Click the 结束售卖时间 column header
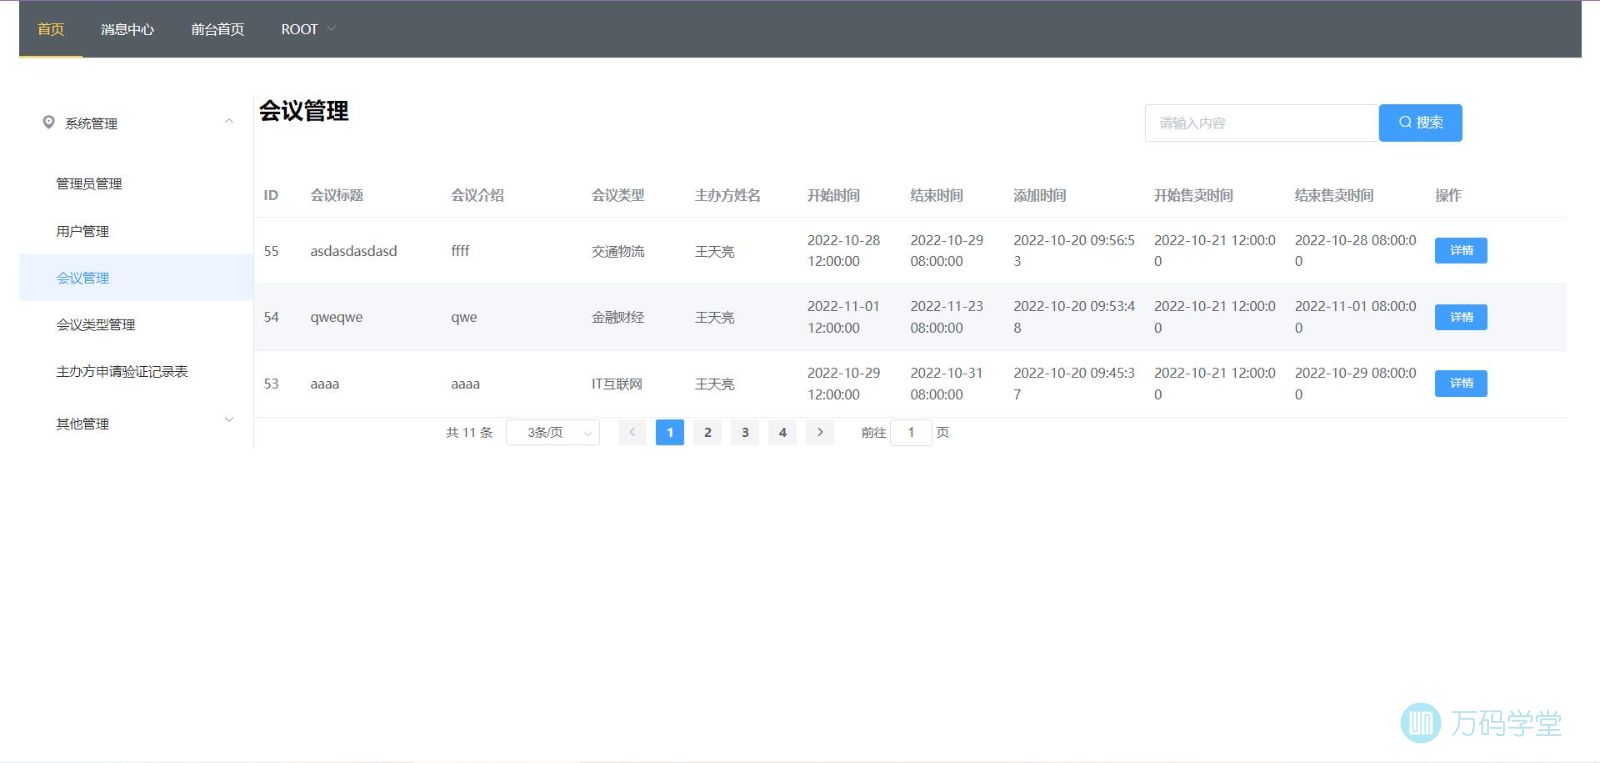Viewport: 1600px width, 763px height. [x=1334, y=195]
